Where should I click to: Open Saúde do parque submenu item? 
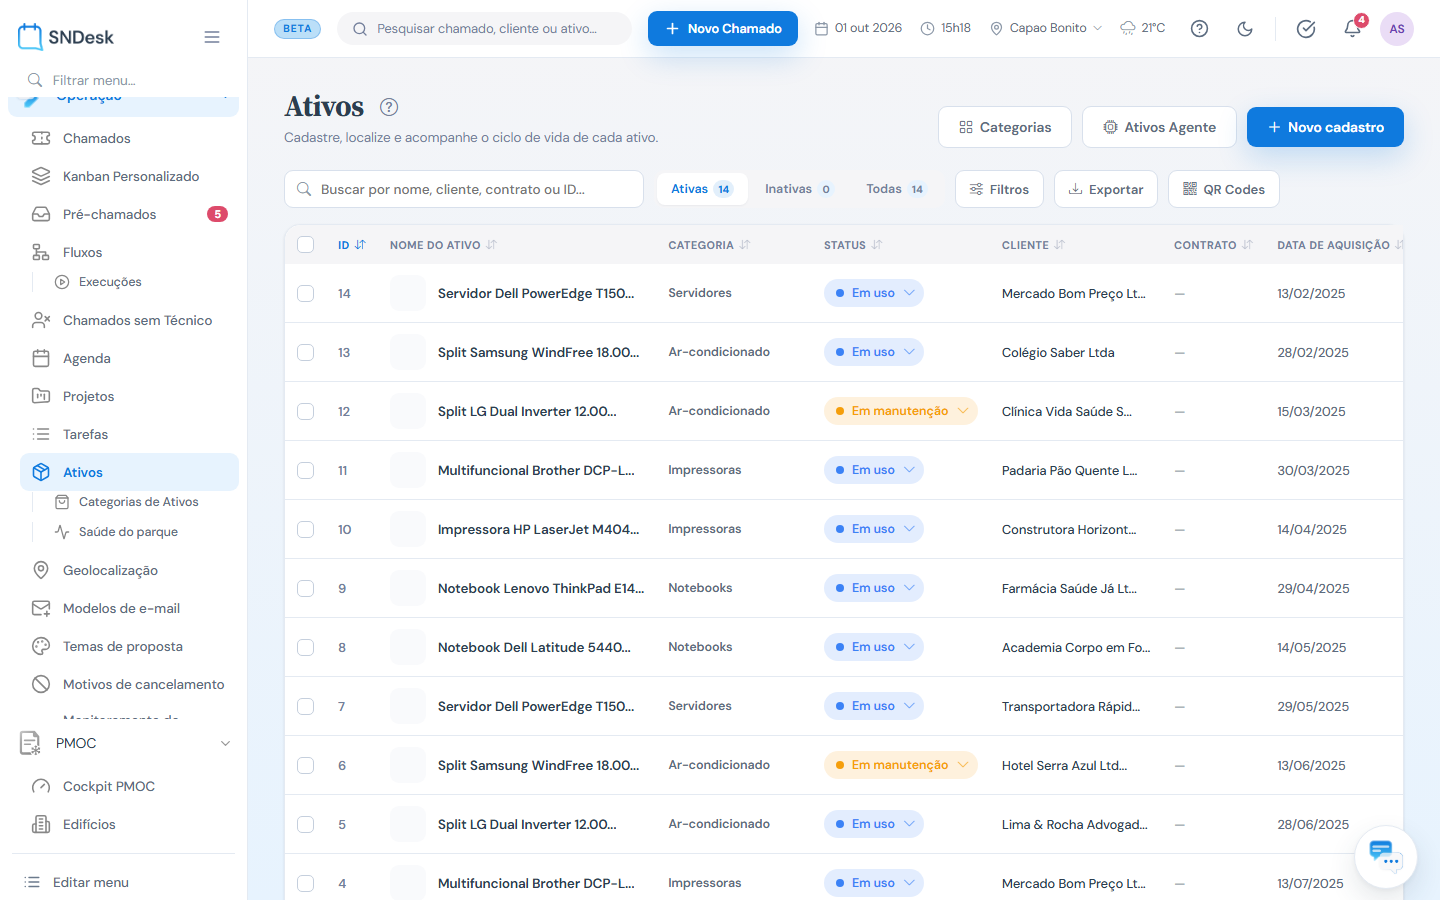[x=128, y=532]
